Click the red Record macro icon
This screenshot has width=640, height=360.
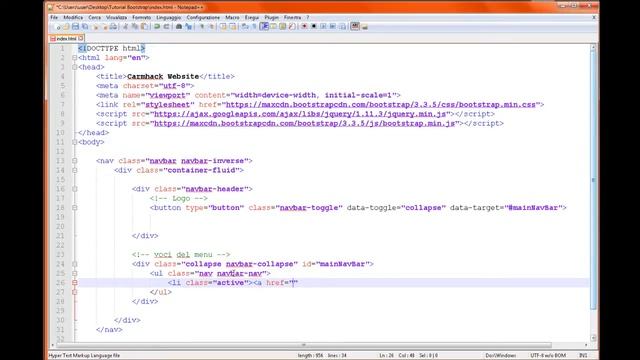coord(304,27)
